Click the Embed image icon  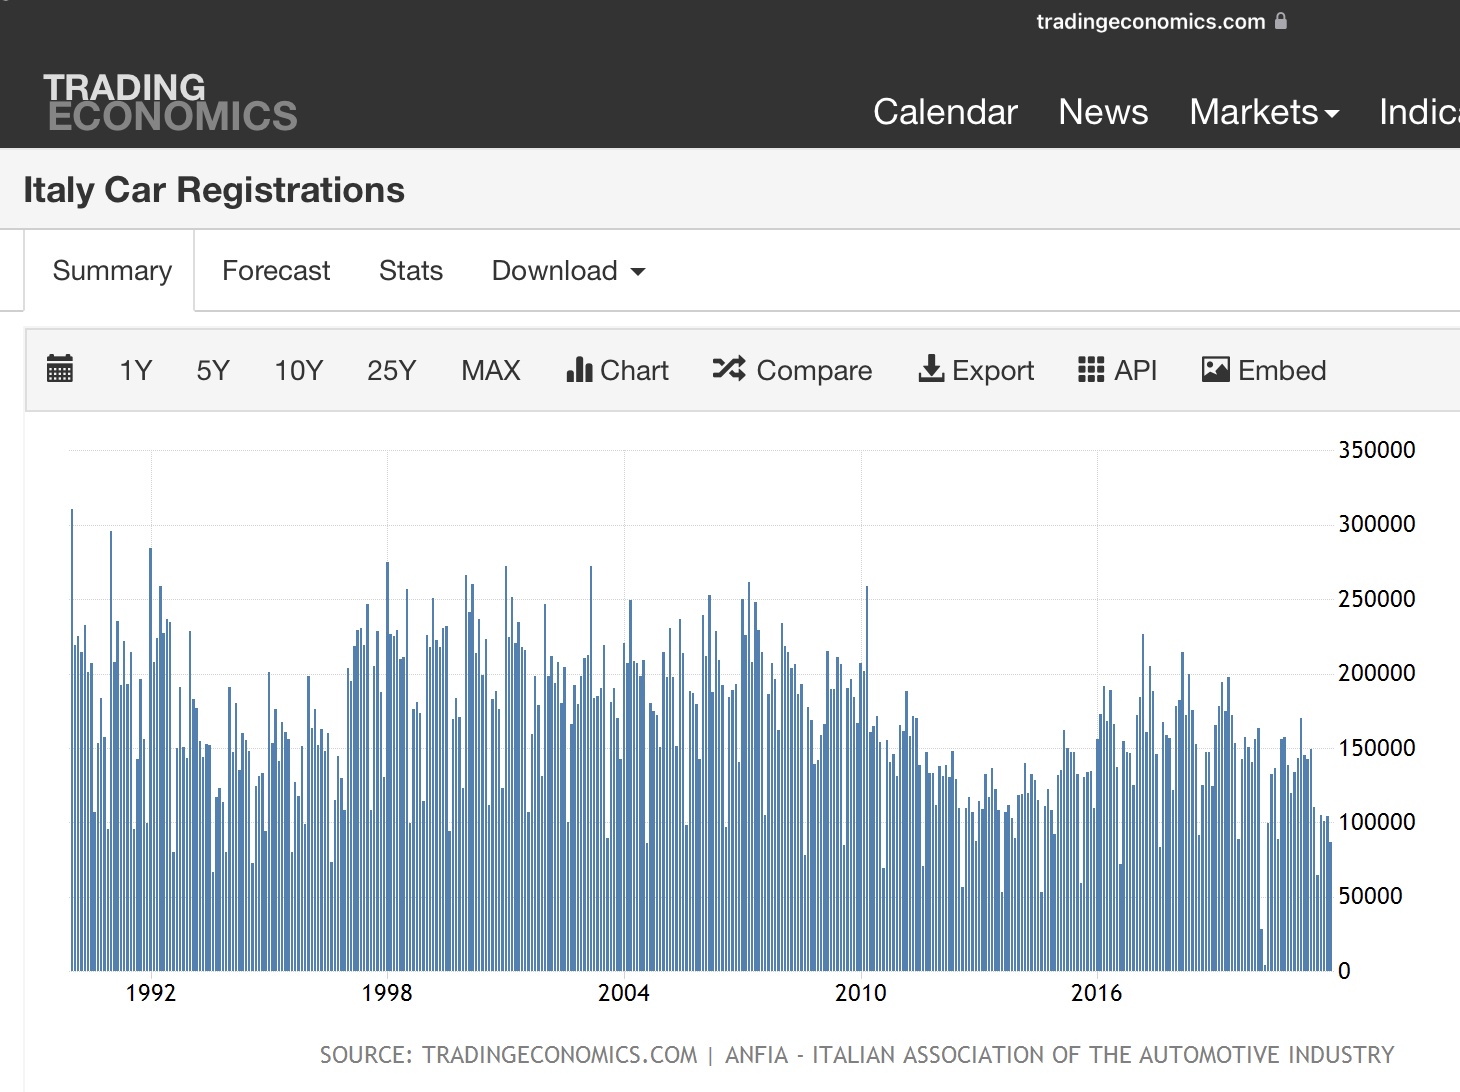(1215, 369)
